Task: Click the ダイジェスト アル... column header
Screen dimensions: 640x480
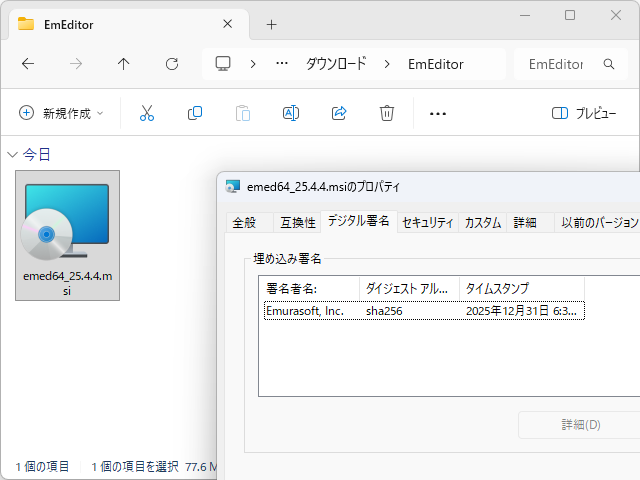Action: pos(409,289)
